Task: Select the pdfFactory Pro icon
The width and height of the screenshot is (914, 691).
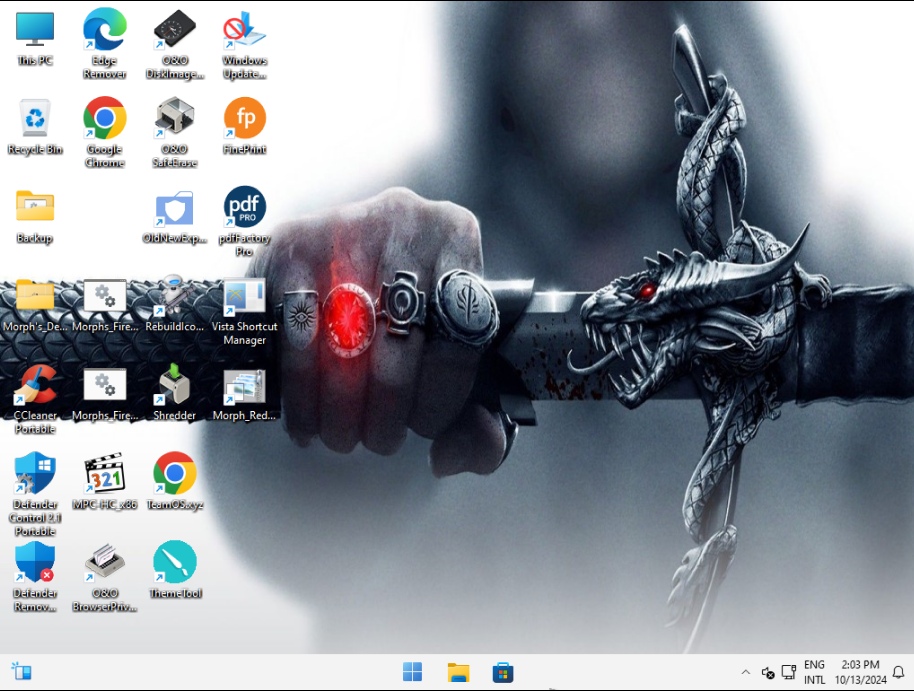Action: [x=245, y=222]
